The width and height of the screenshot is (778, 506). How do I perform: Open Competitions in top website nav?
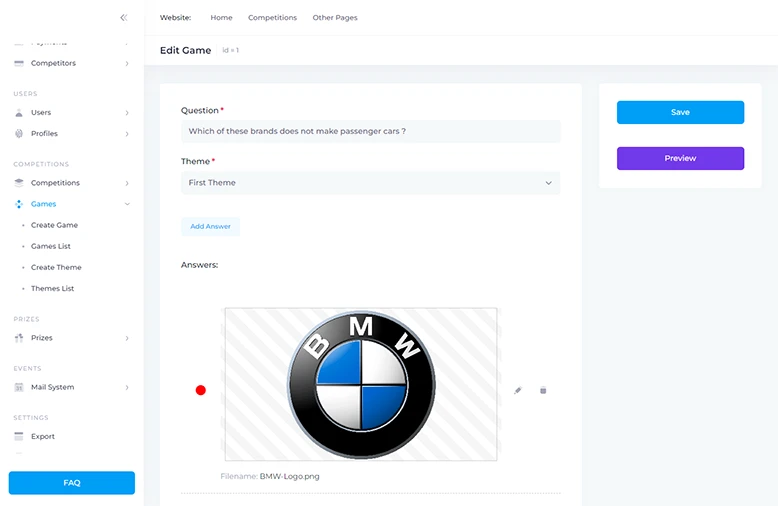tap(272, 17)
